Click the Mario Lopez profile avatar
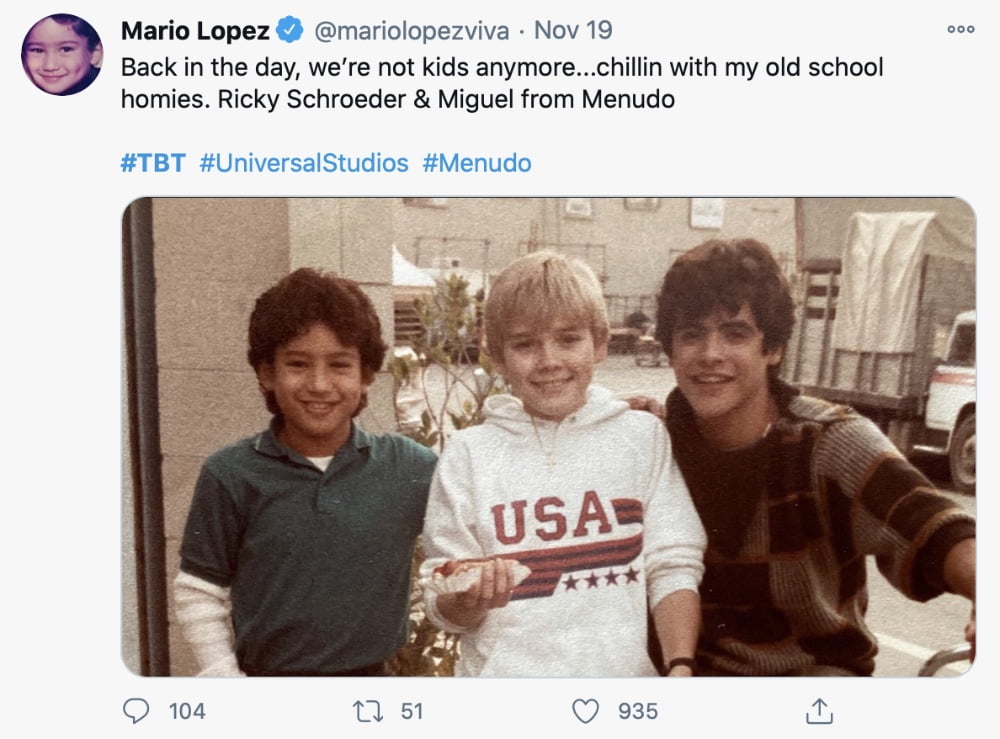Screen dimensions: 1000x739 click(x=62, y=55)
